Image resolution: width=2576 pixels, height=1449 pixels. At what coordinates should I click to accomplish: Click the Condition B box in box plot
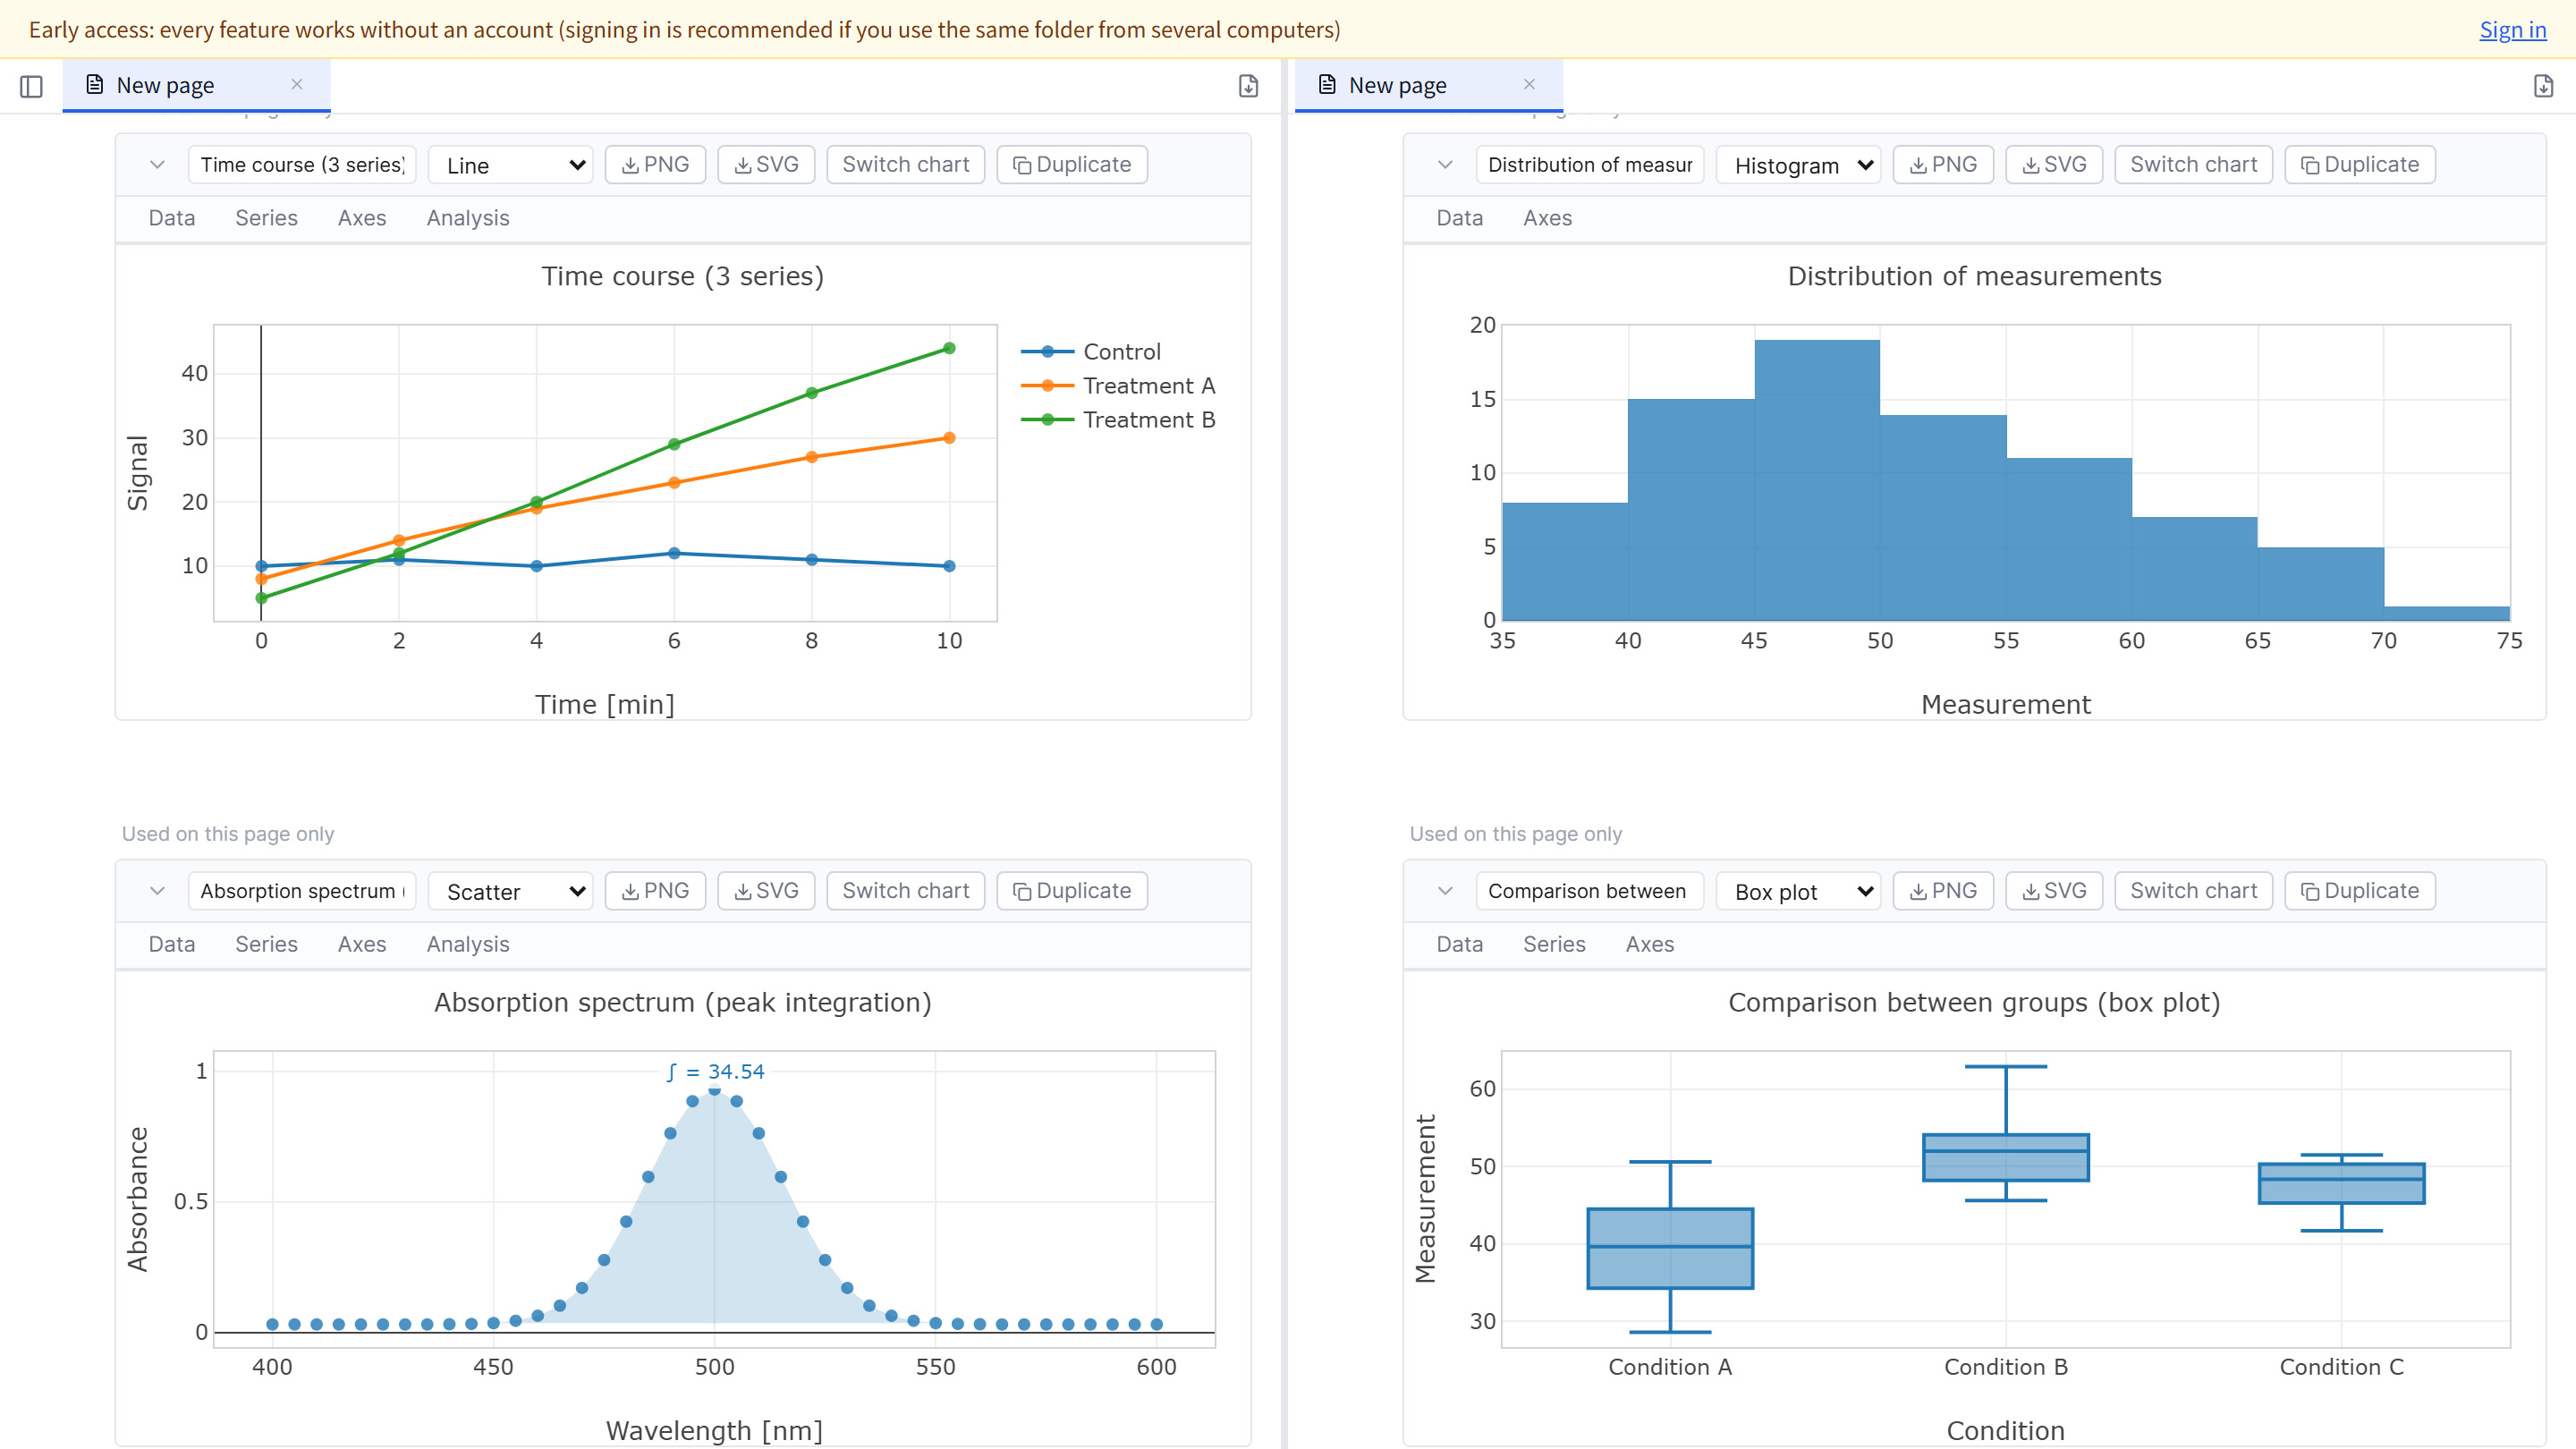(x=2006, y=1158)
